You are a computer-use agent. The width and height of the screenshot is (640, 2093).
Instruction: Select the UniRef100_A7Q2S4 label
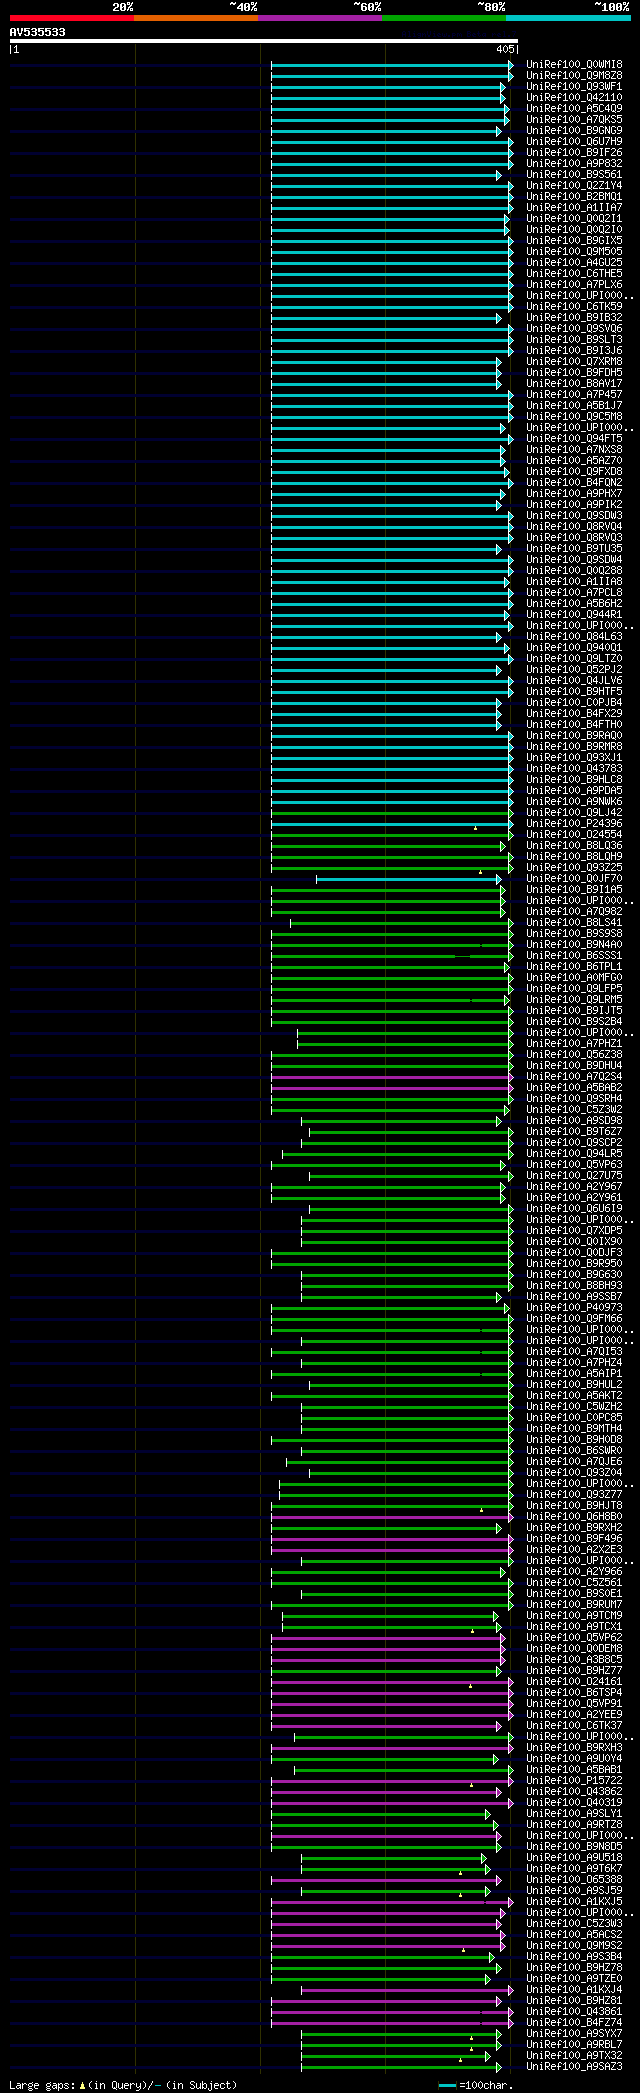[574, 1077]
